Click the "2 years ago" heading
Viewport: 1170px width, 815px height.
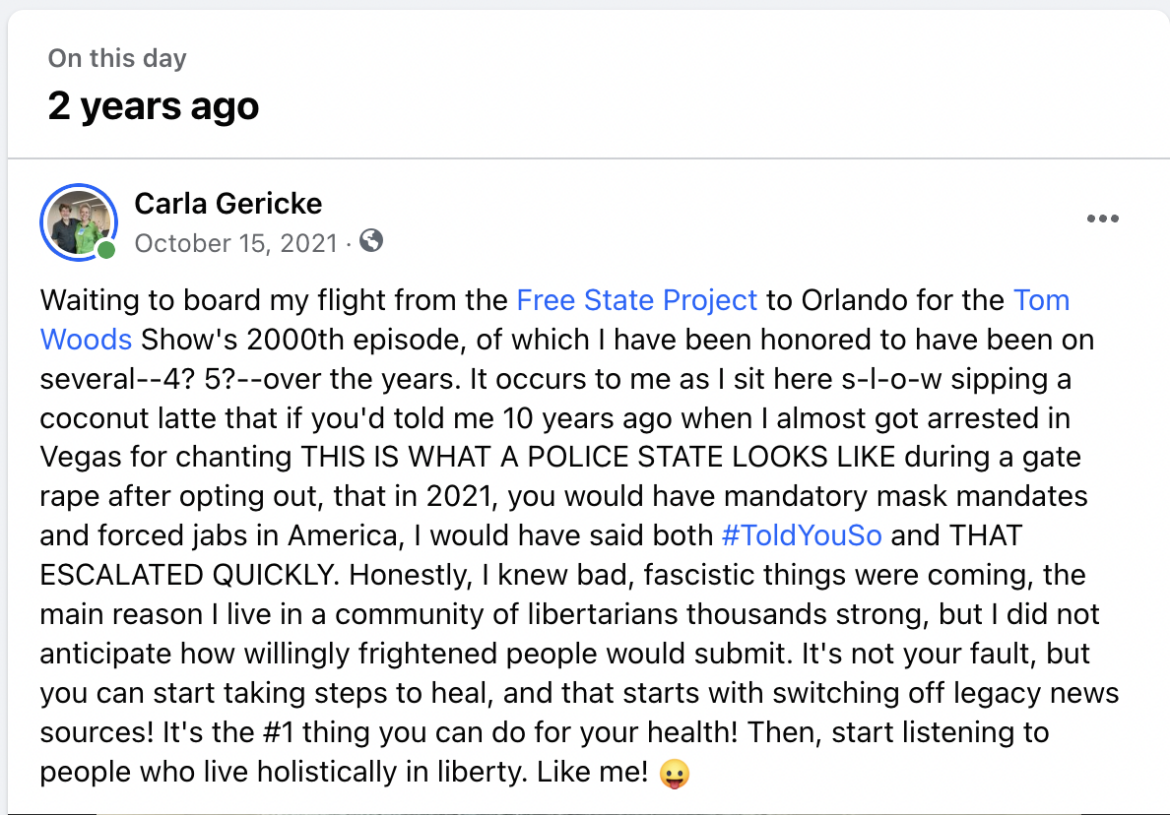[153, 106]
